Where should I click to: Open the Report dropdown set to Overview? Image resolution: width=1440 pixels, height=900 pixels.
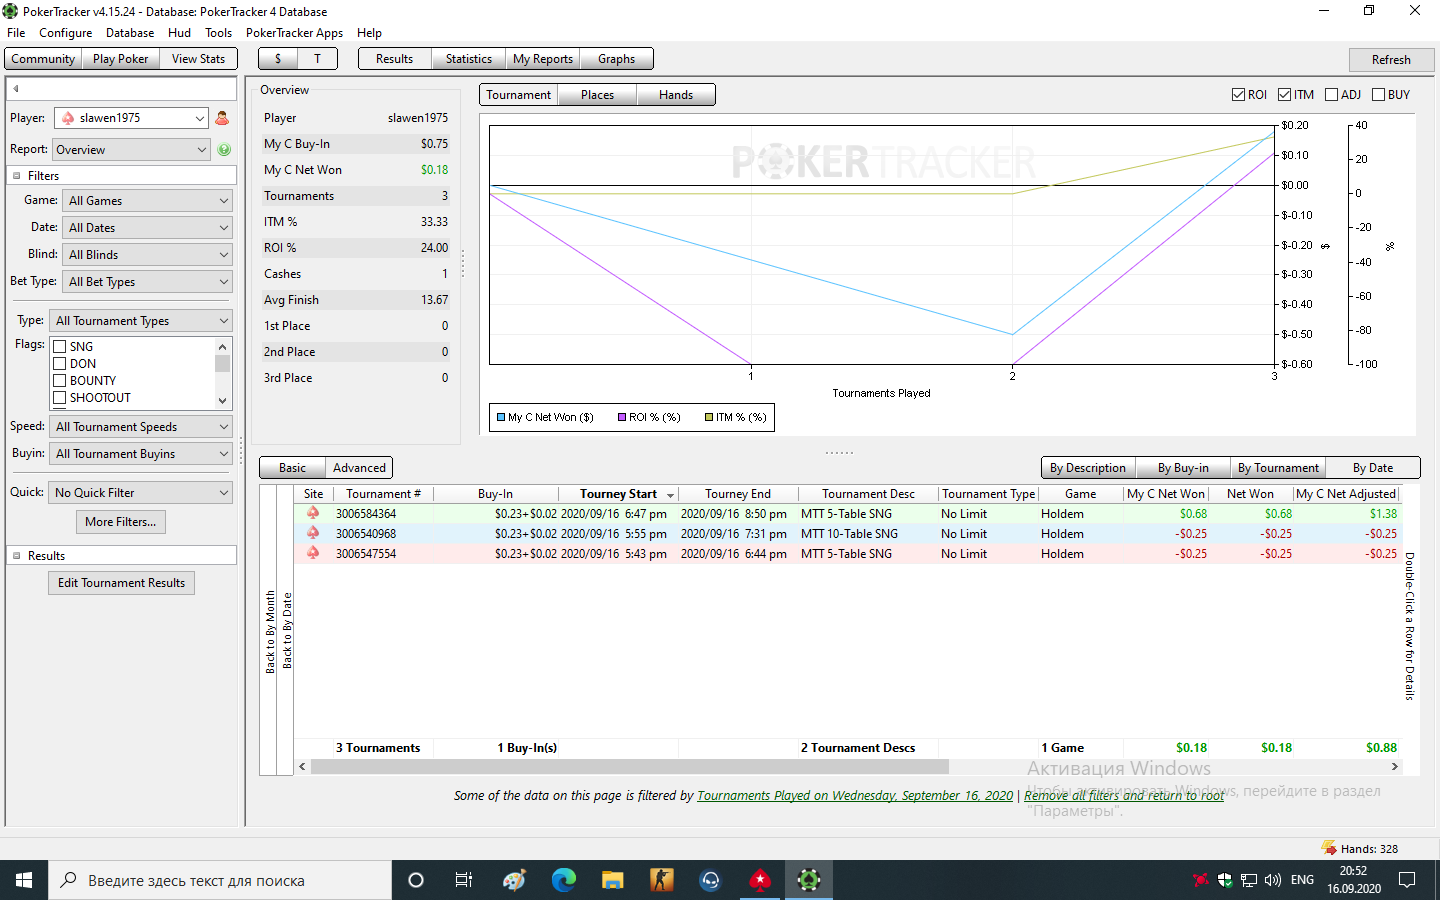click(x=131, y=150)
